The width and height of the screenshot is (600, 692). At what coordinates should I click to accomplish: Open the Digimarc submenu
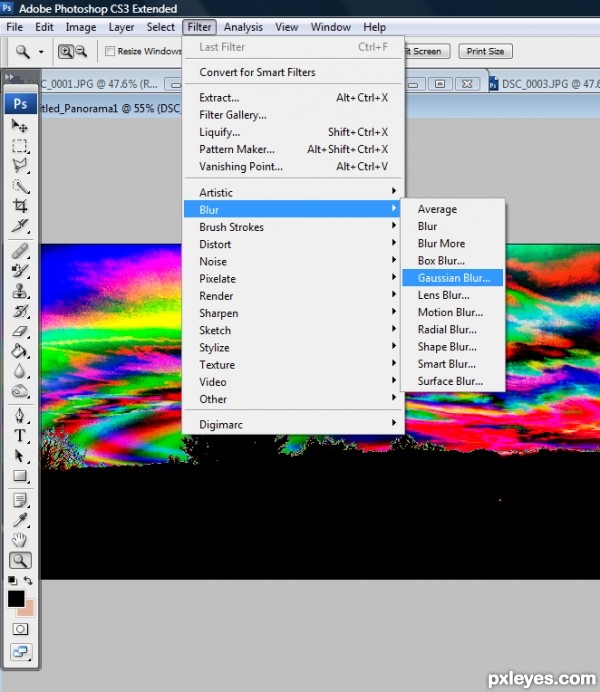[x=293, y=425]
